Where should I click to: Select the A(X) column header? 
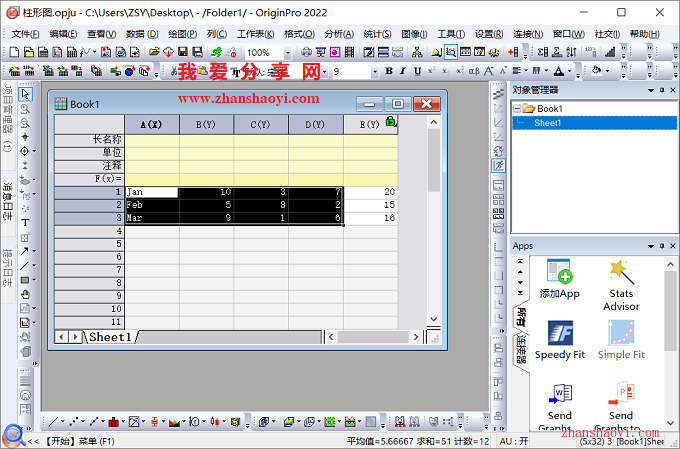(152, 125)
